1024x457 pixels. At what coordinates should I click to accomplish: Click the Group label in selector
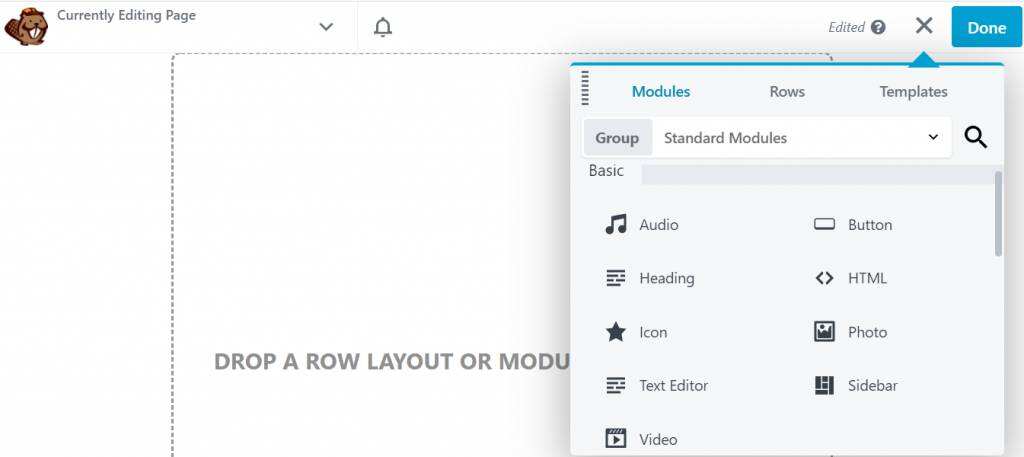[x=617, y=138]
